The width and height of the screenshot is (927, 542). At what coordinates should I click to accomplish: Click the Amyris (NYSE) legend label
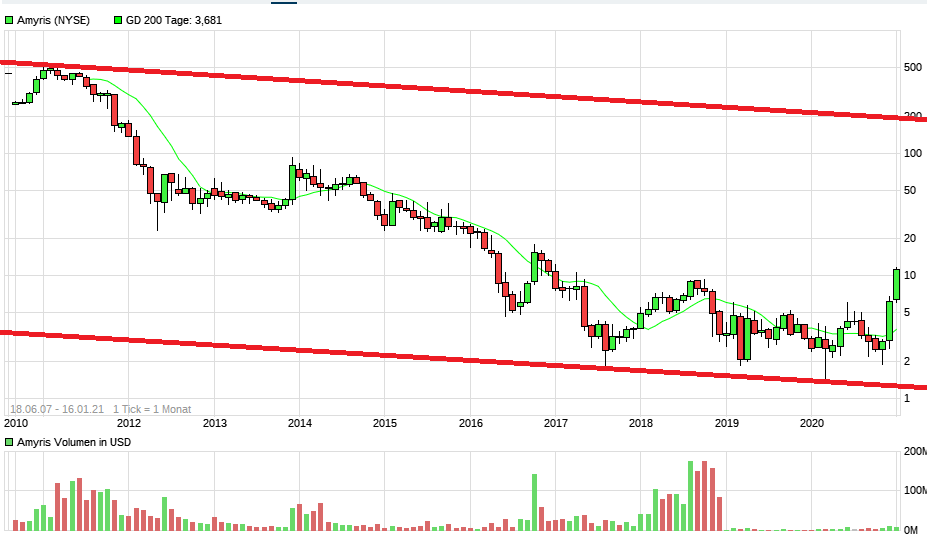point(53,20)
